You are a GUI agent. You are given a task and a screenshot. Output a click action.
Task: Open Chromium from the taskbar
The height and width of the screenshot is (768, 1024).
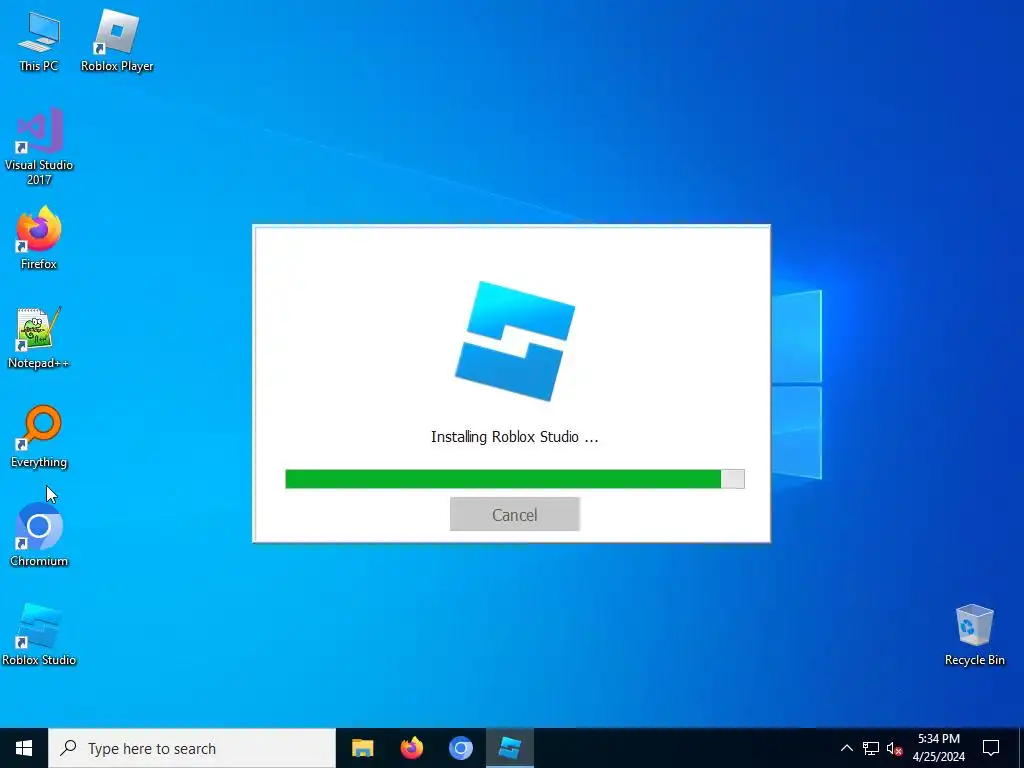coord(460,748)
